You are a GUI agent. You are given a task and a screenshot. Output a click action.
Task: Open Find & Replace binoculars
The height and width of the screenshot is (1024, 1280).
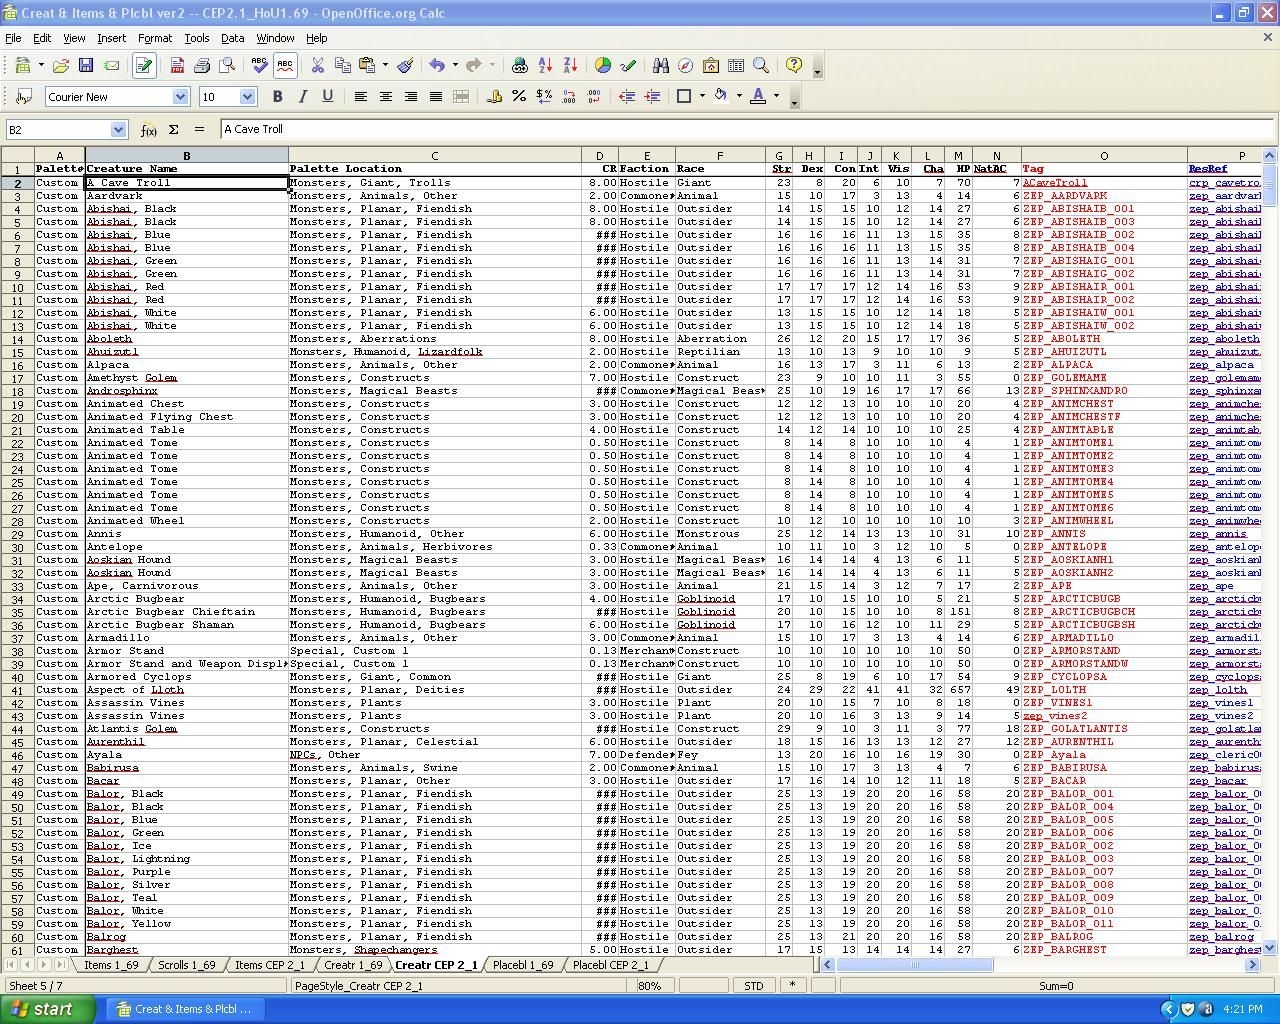coord(660,65)
